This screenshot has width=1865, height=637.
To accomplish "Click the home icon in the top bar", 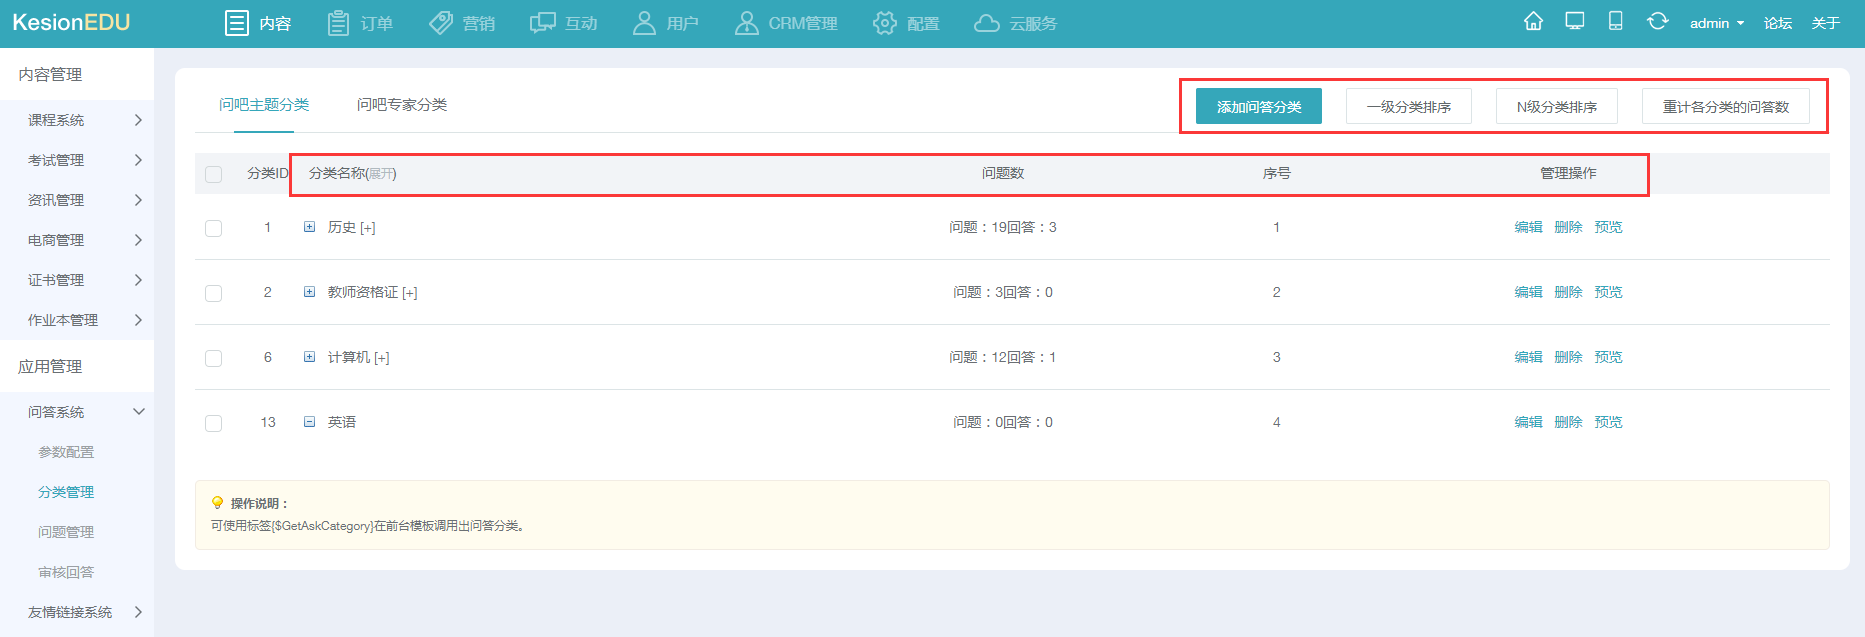I will [x=1533, y=22].
